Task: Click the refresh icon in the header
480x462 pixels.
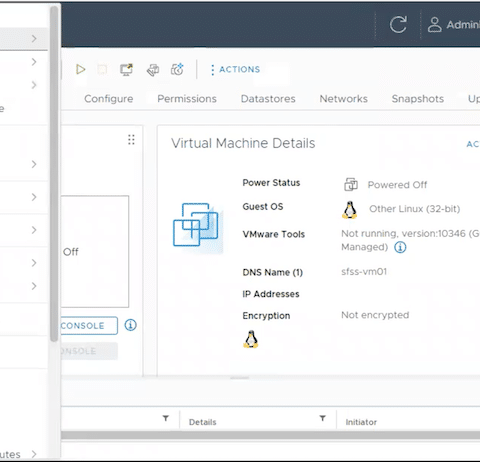Action: point(398,24)
